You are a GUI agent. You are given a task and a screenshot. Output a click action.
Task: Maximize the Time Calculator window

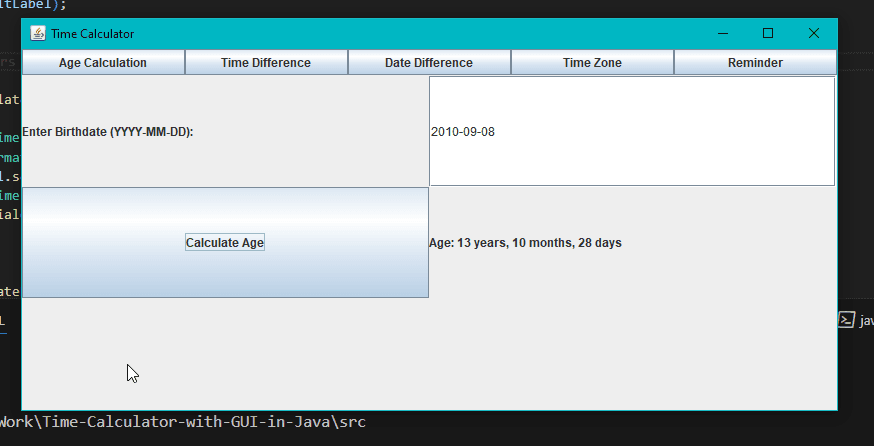(768, 34)
